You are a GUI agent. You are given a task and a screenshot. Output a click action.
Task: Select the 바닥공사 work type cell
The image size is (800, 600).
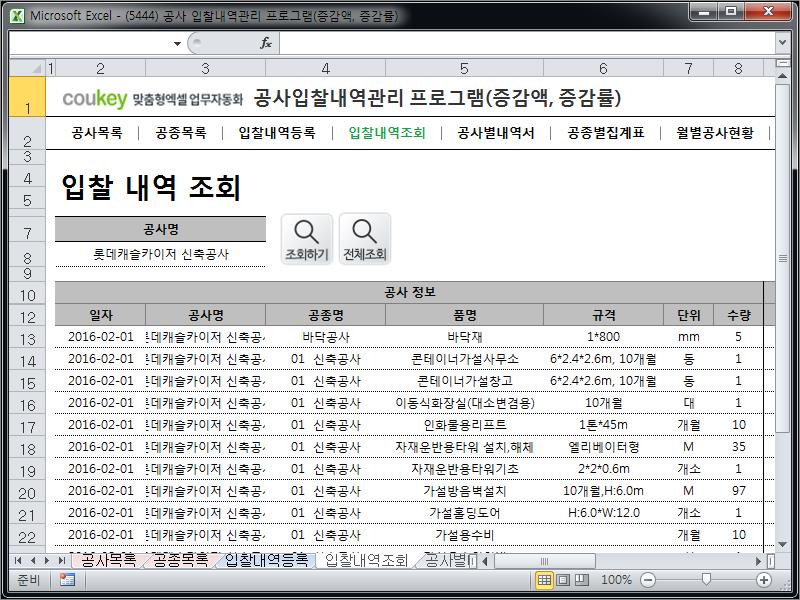tap(326, 337)
